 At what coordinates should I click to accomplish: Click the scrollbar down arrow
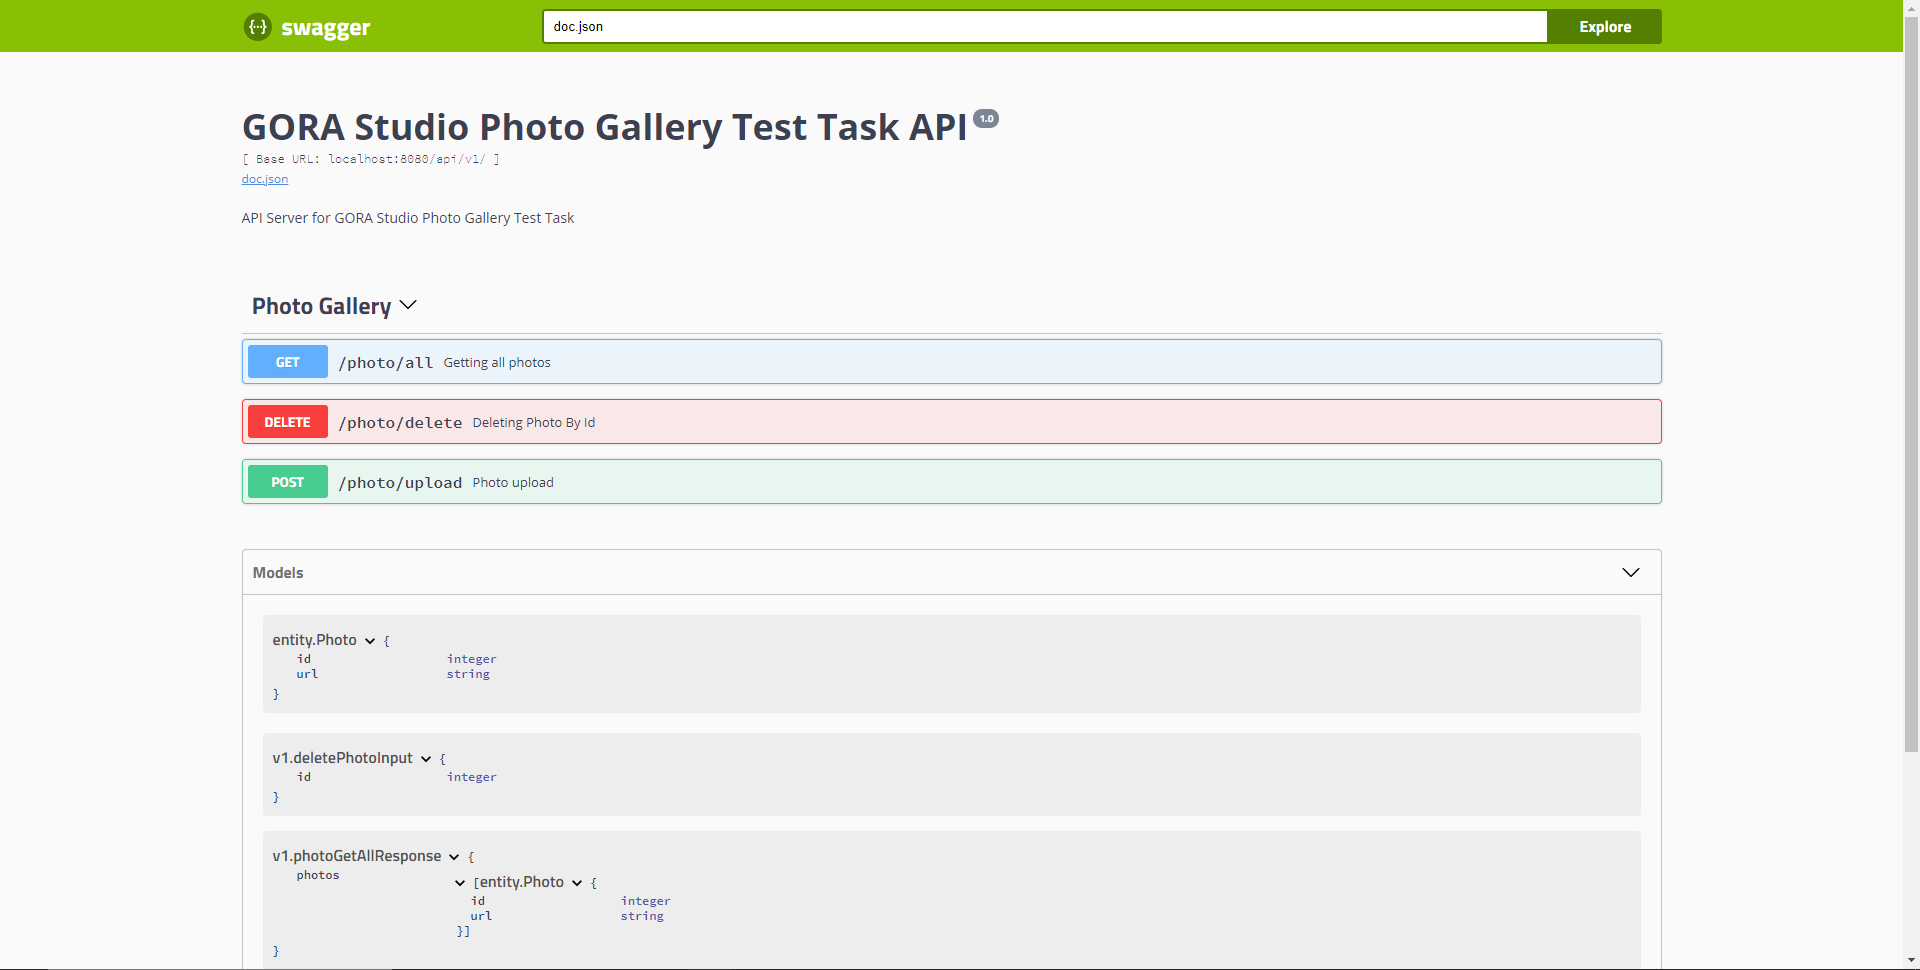(1911, 961)
